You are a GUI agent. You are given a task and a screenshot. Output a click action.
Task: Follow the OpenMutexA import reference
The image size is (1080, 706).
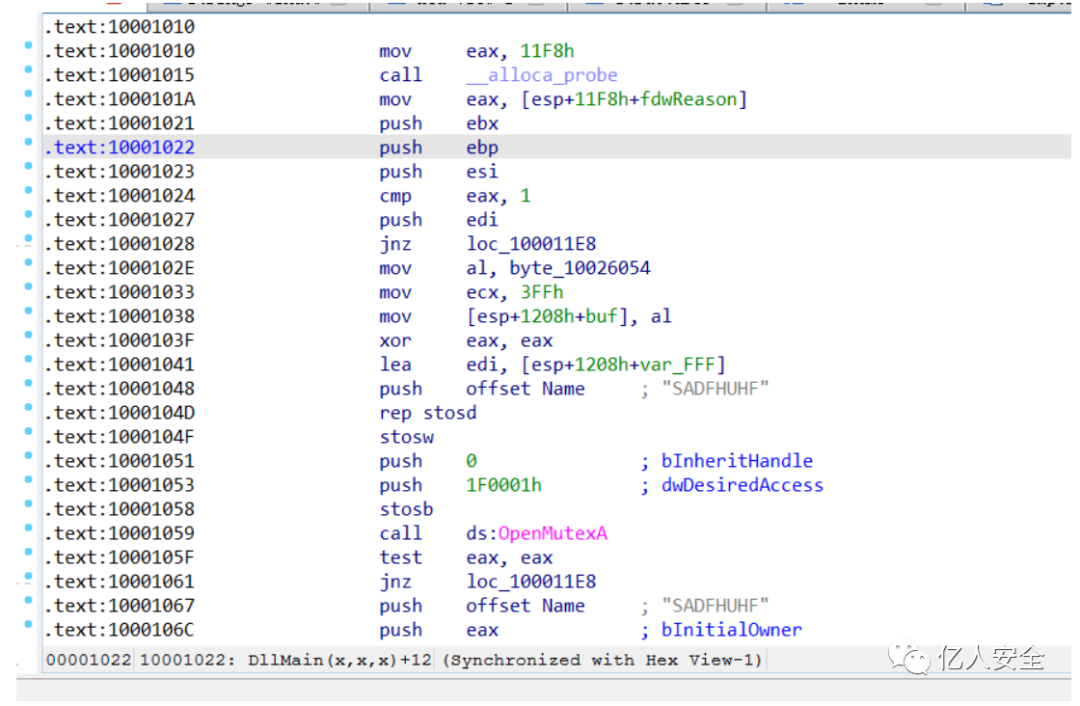pos(552,534)
